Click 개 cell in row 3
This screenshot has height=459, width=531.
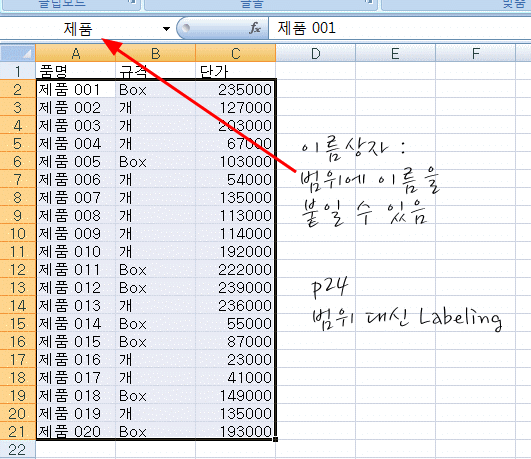pos(155,107)
